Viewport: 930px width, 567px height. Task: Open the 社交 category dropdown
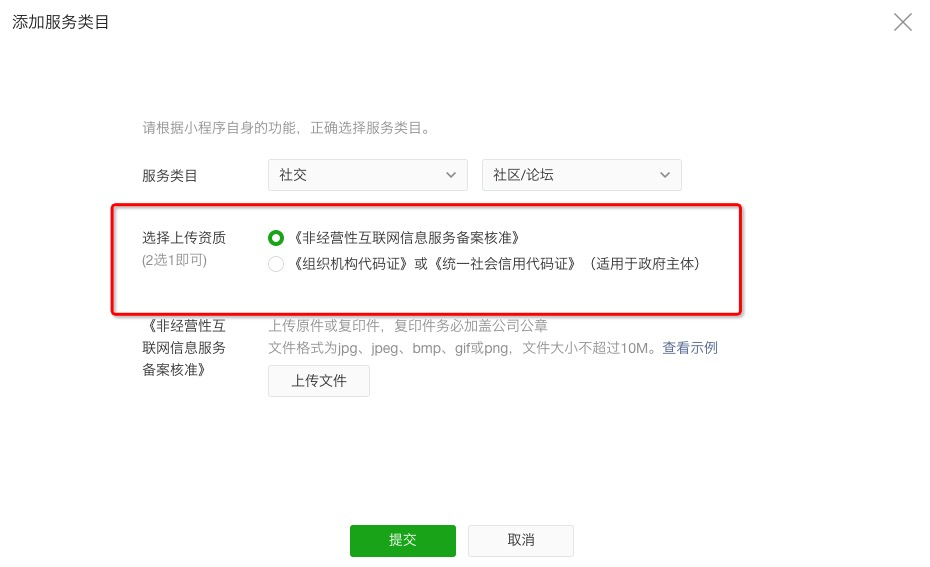click(x=368, y=175)
